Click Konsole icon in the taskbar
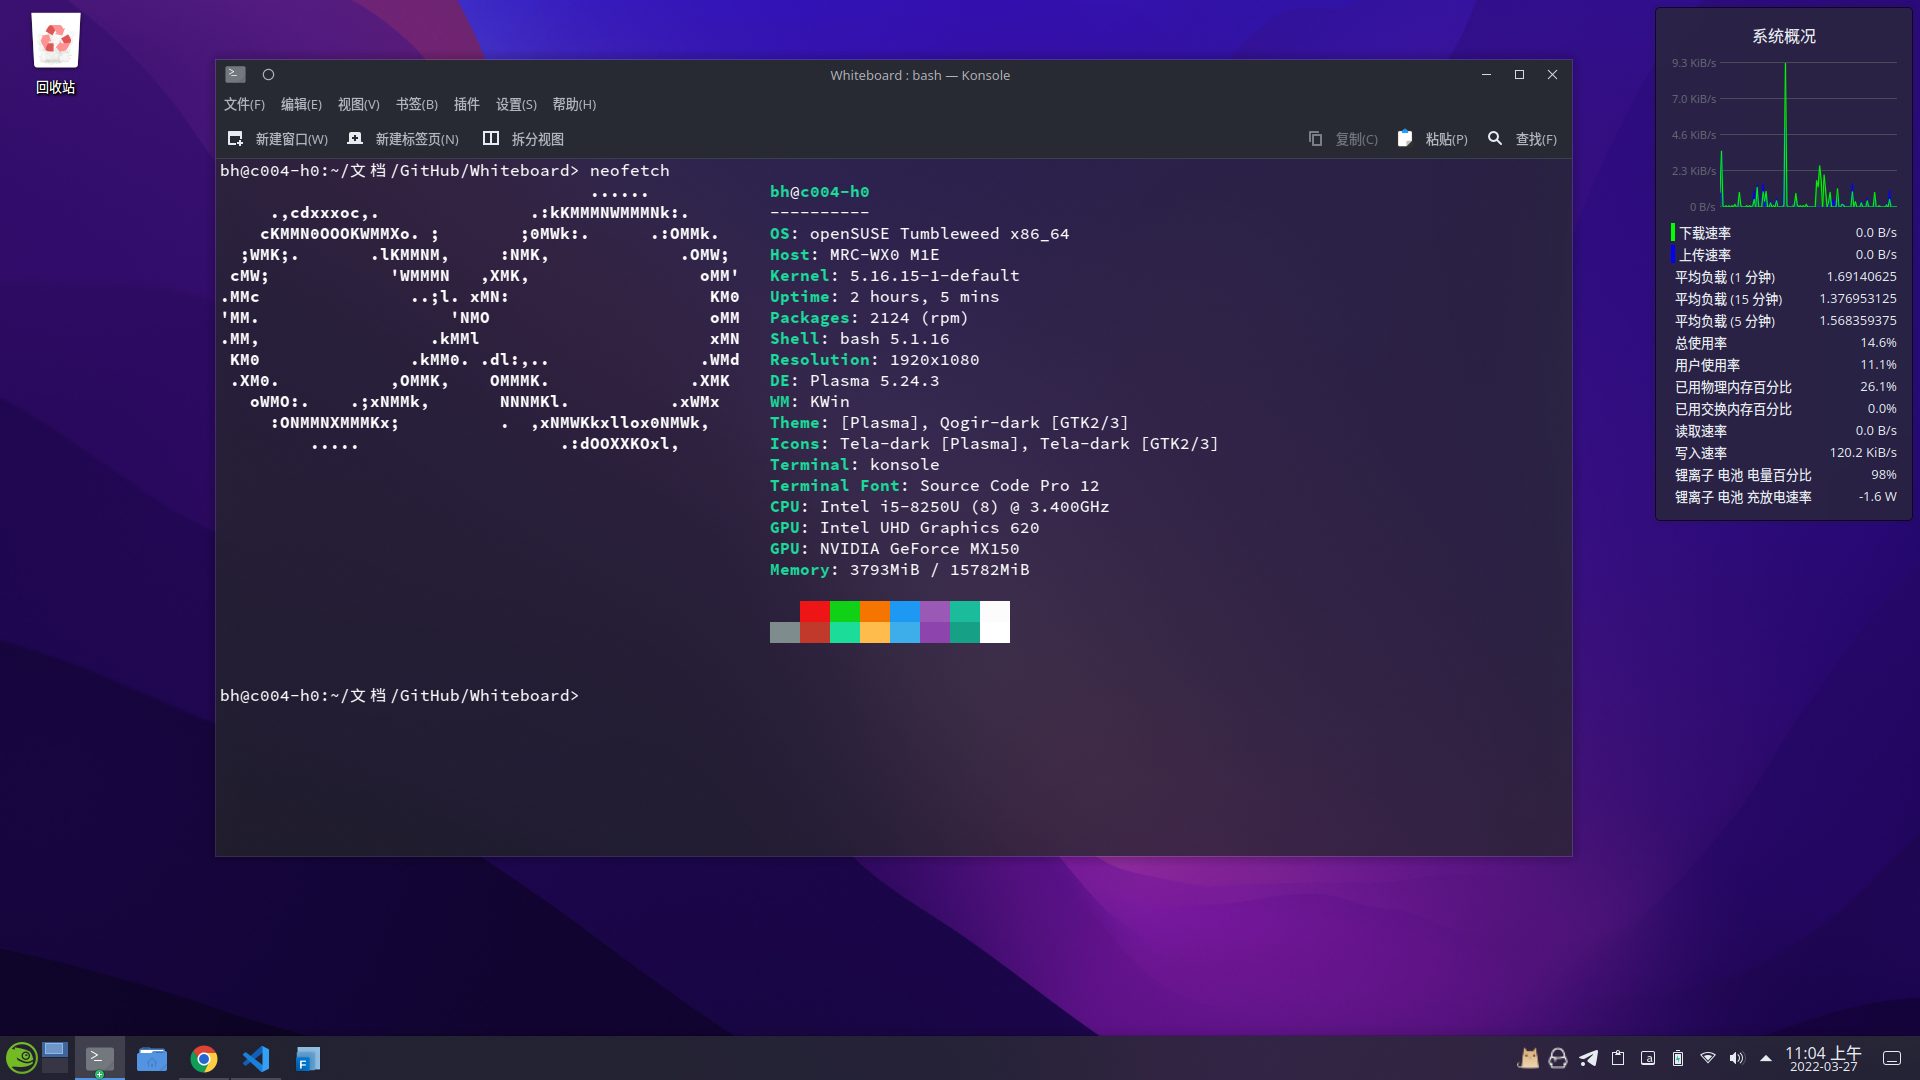The height and width of the screenshot is (1080, 1920). [99, 1058]
